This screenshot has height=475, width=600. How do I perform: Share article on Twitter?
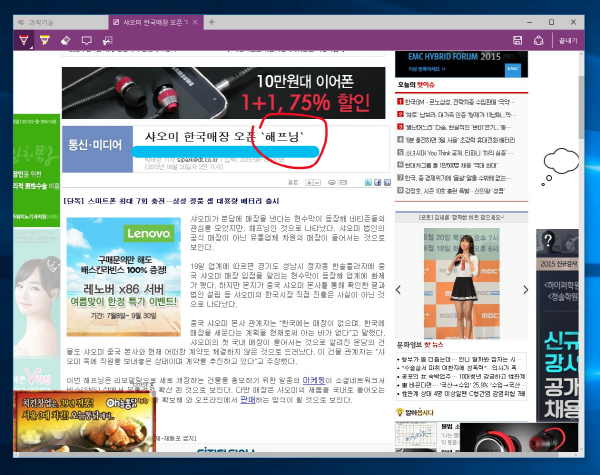click(x=368, y=183)
